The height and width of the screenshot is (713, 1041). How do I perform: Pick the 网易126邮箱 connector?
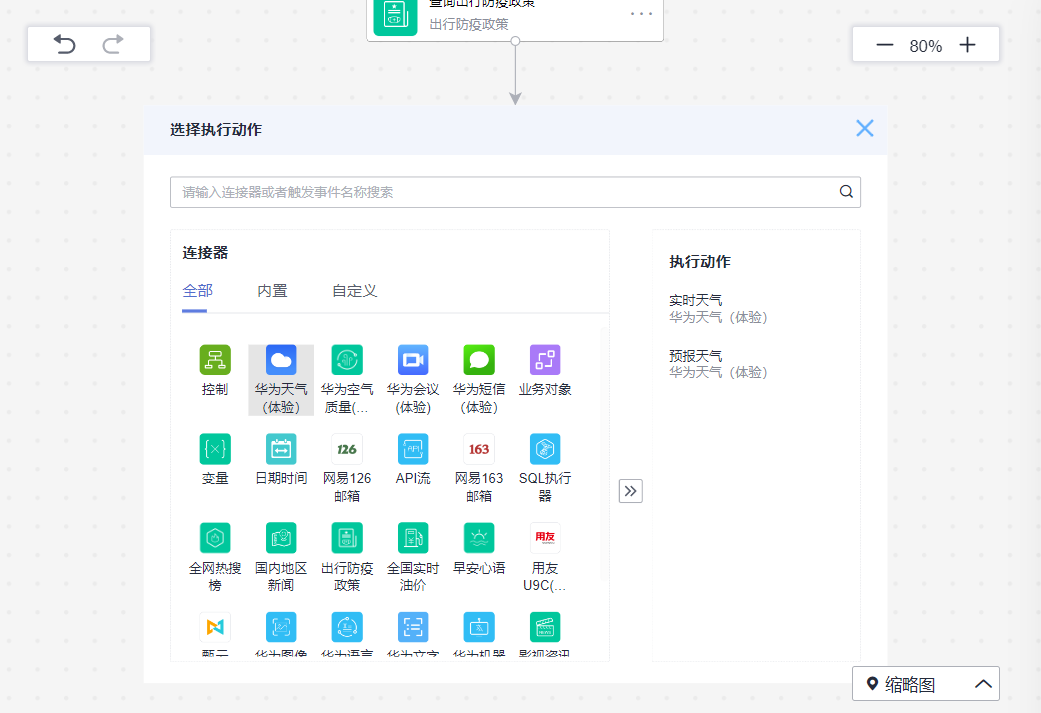click(x=347, y=469)
